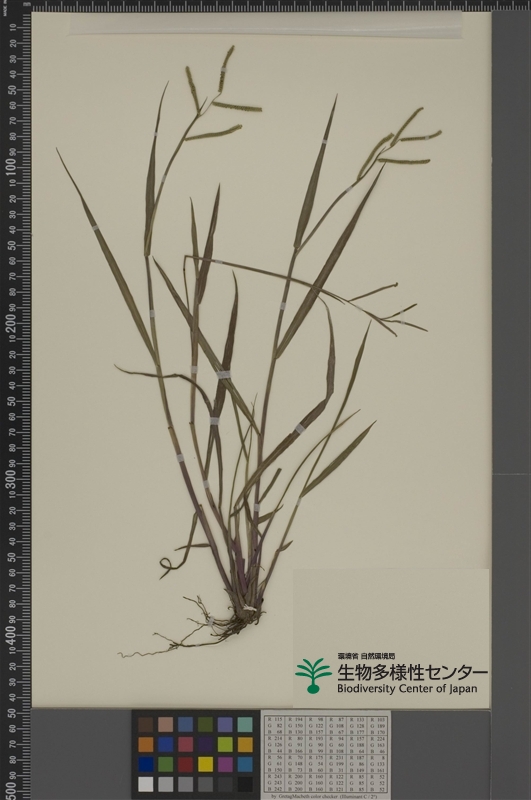Click the orange swatch in the second row
The image size is (531, 800).
click(x=145, y=744)
